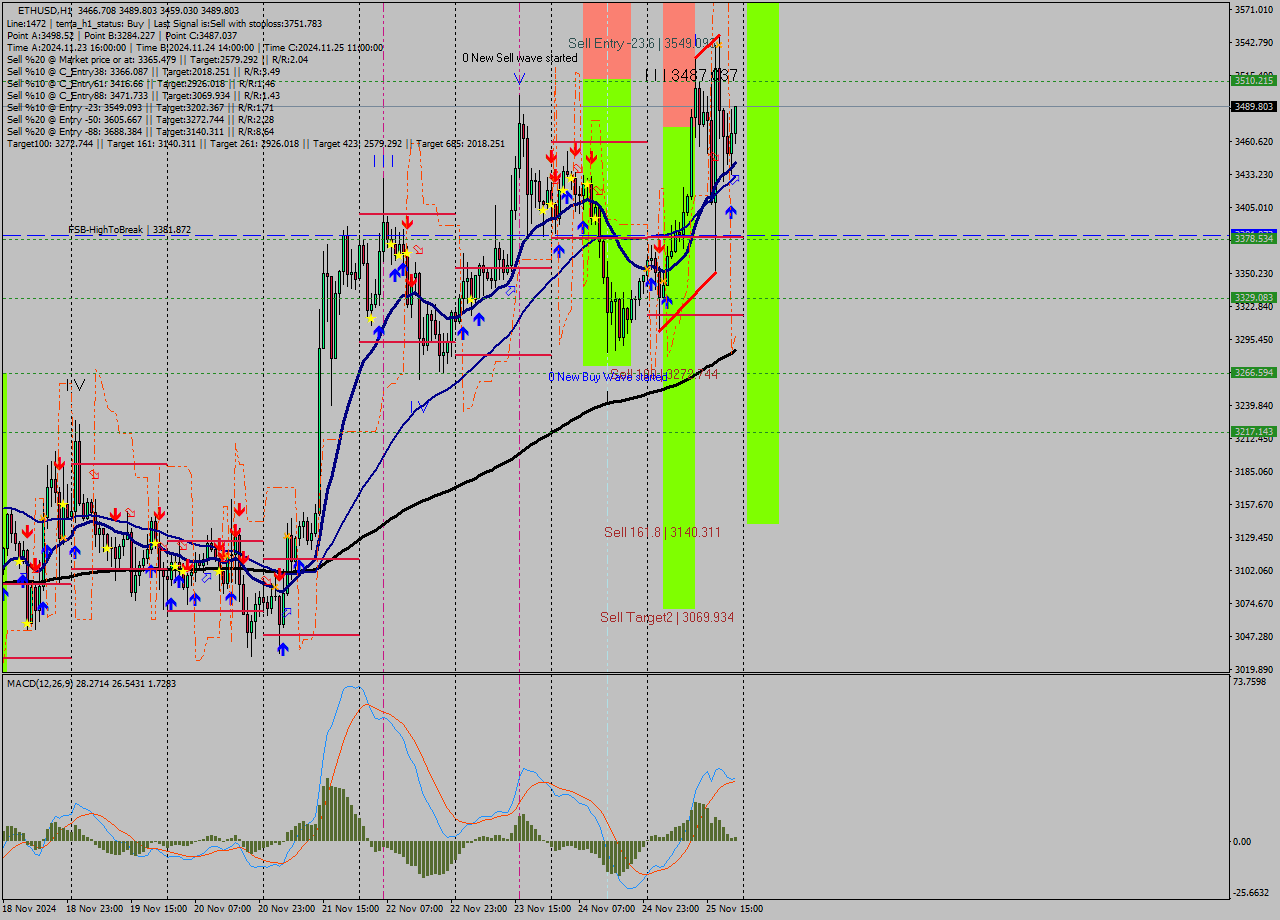Click the green 3329.083 price tag

[x=1254, y=297]
